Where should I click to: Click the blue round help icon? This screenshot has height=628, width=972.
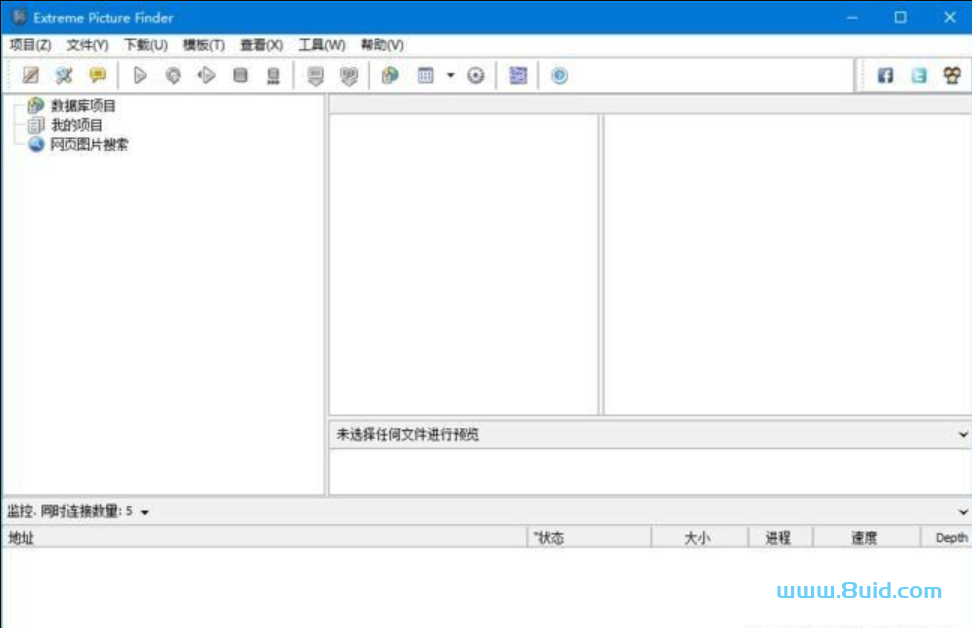point(559,76)
